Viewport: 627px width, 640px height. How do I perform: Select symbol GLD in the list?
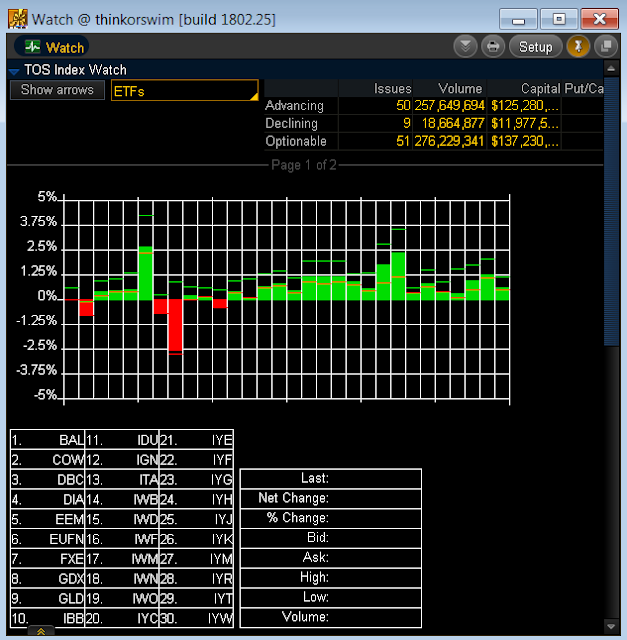[x=47, y=598]
